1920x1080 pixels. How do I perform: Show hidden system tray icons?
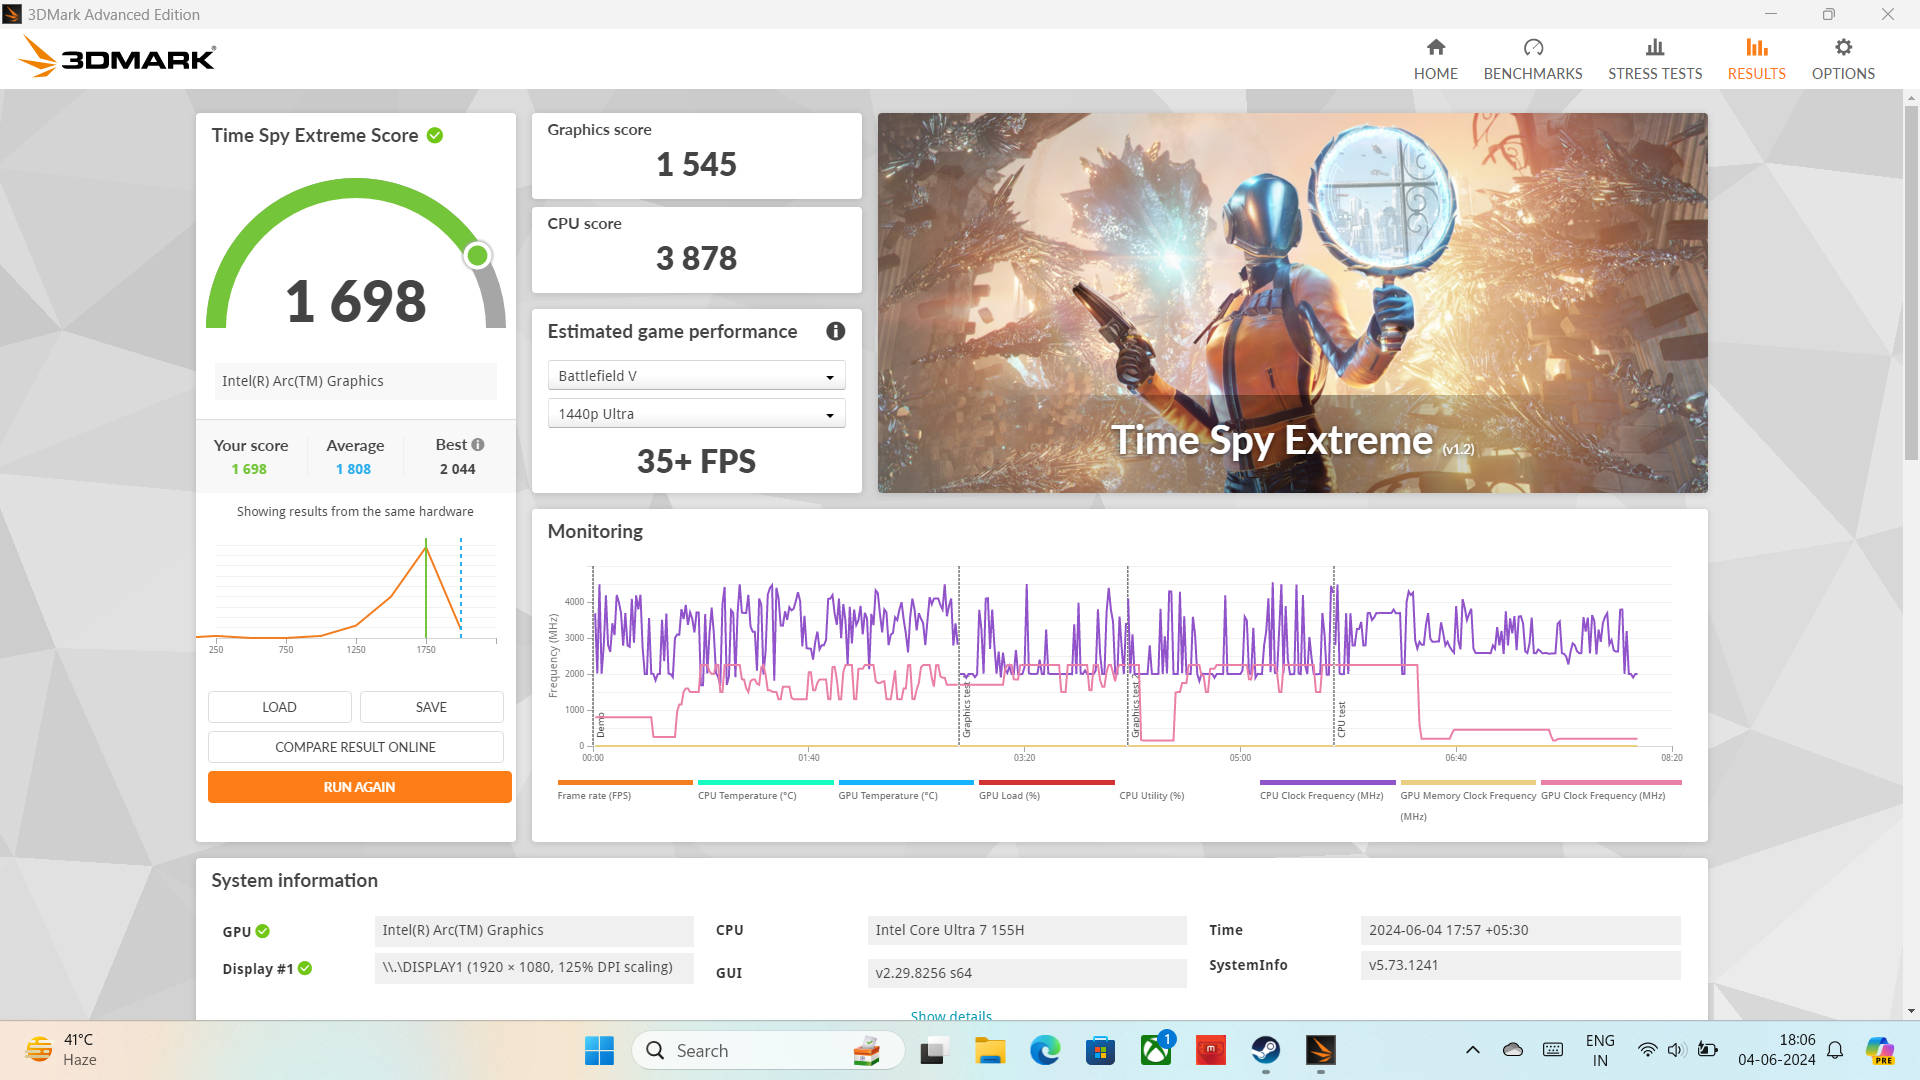(x=1472, y=1050)
